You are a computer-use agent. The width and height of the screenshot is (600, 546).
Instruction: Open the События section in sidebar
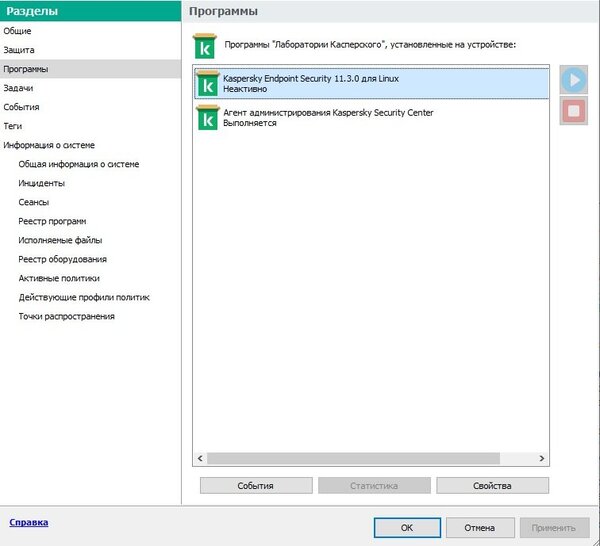(x=21, y=107)
